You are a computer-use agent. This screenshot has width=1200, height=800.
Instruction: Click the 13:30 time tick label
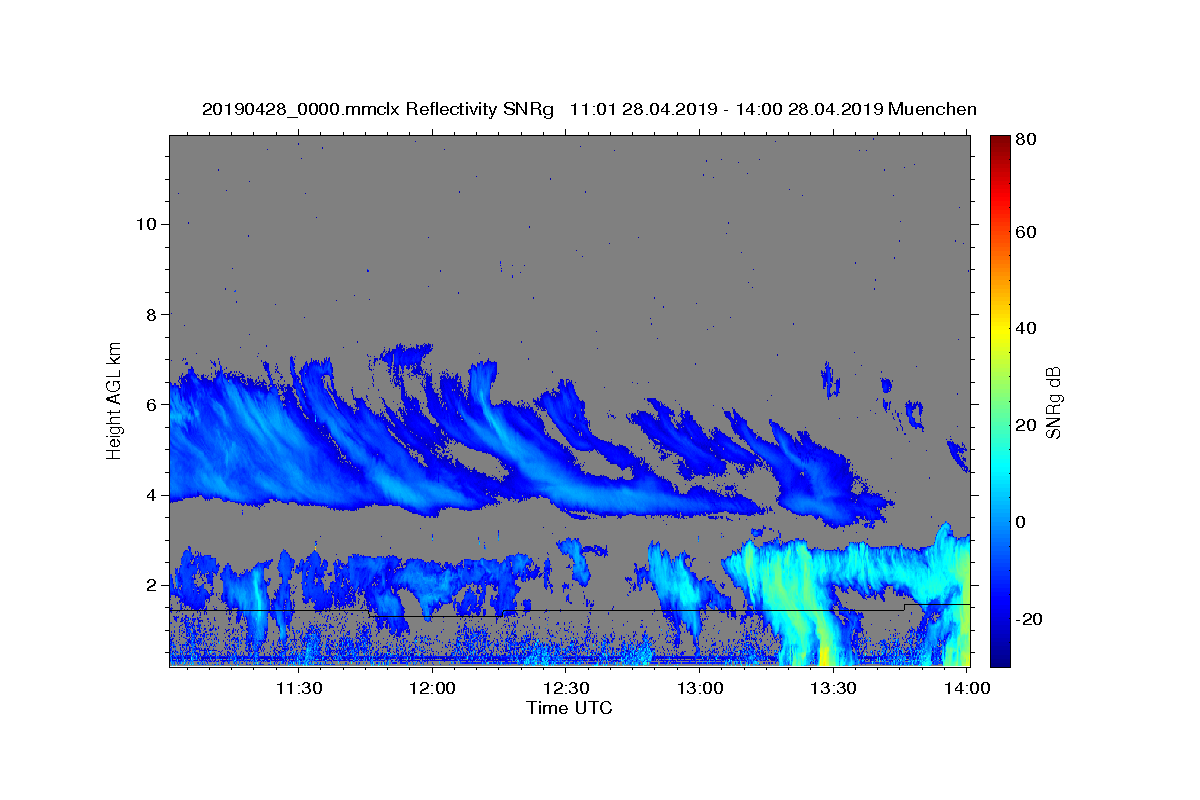[x=833, y=688]
